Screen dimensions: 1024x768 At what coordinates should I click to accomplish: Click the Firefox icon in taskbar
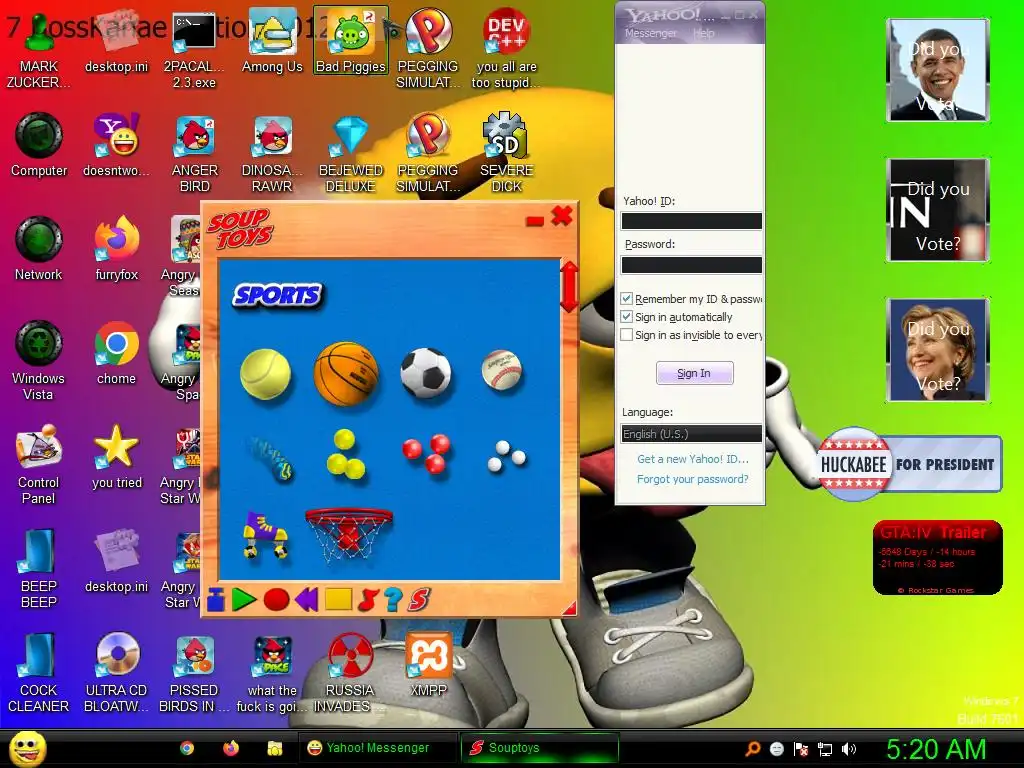pos(231,748)
